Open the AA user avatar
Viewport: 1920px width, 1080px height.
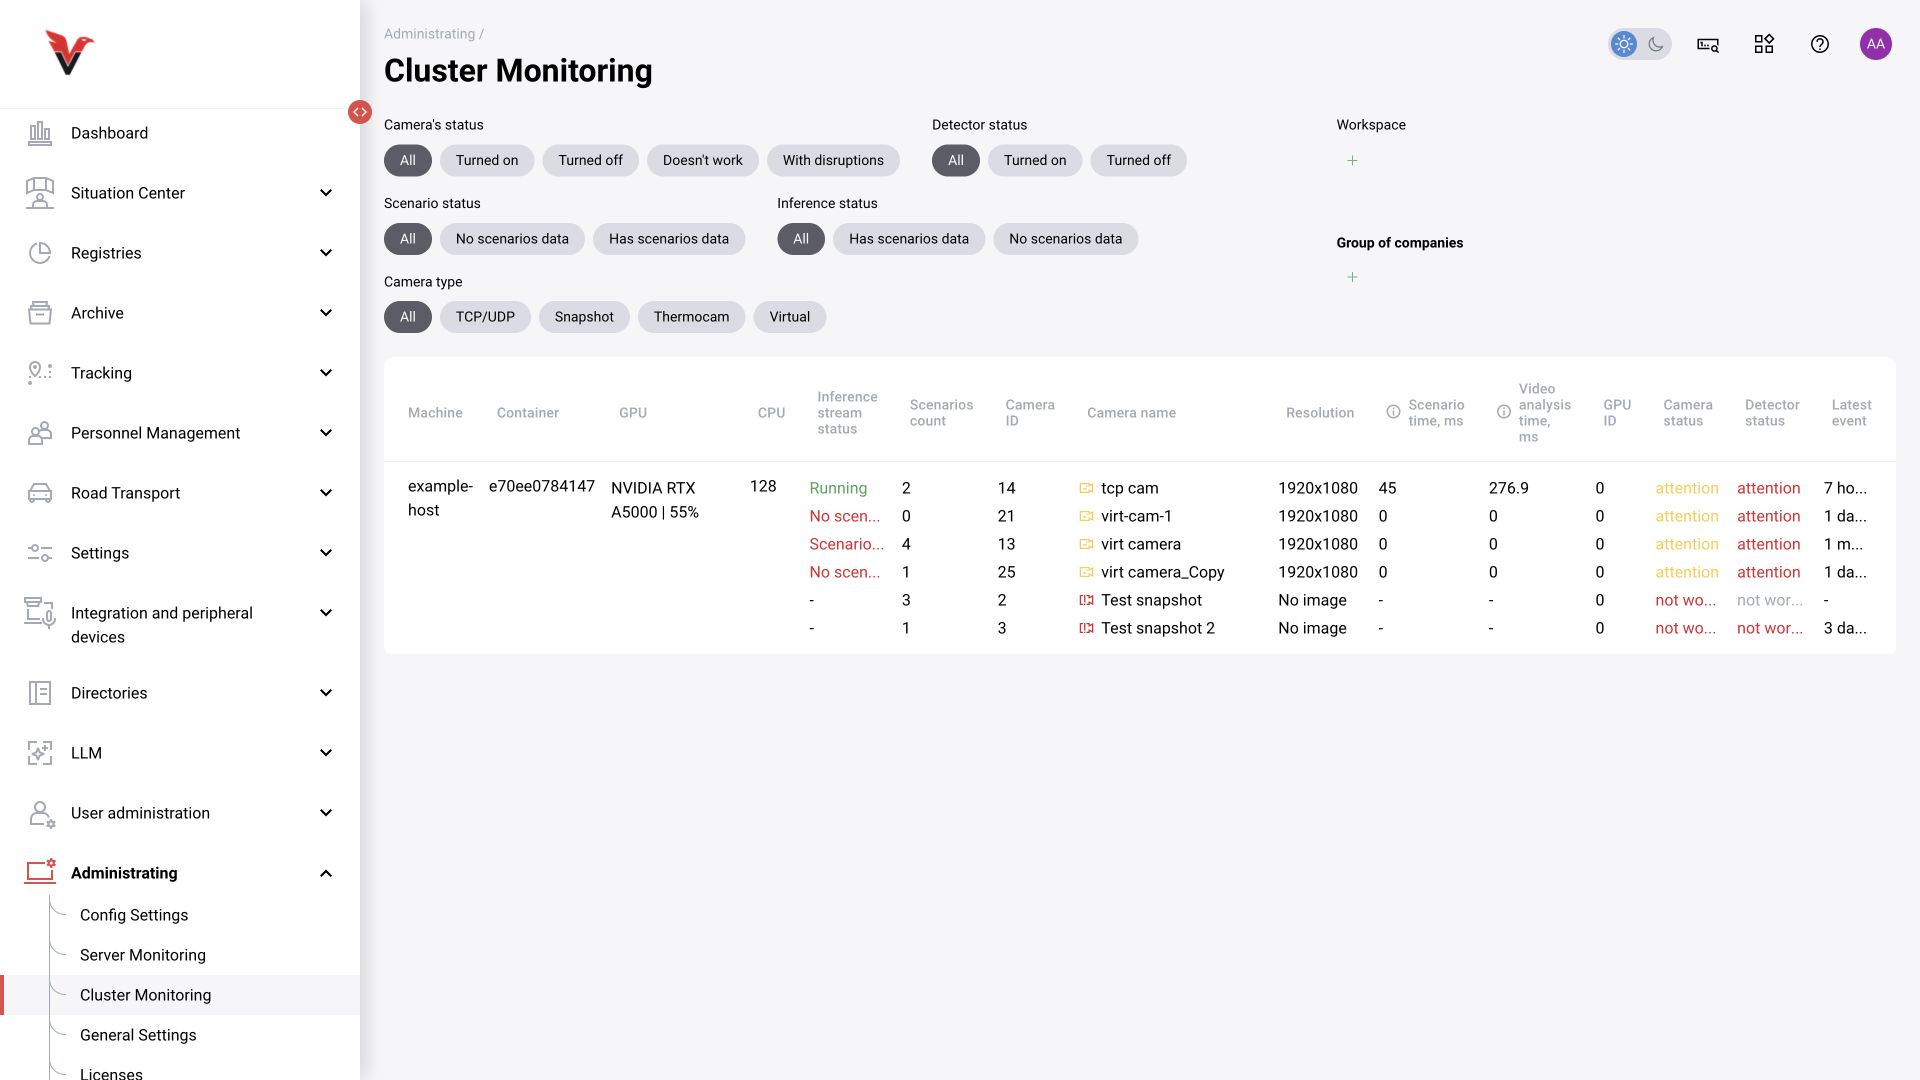[1876, 44]
